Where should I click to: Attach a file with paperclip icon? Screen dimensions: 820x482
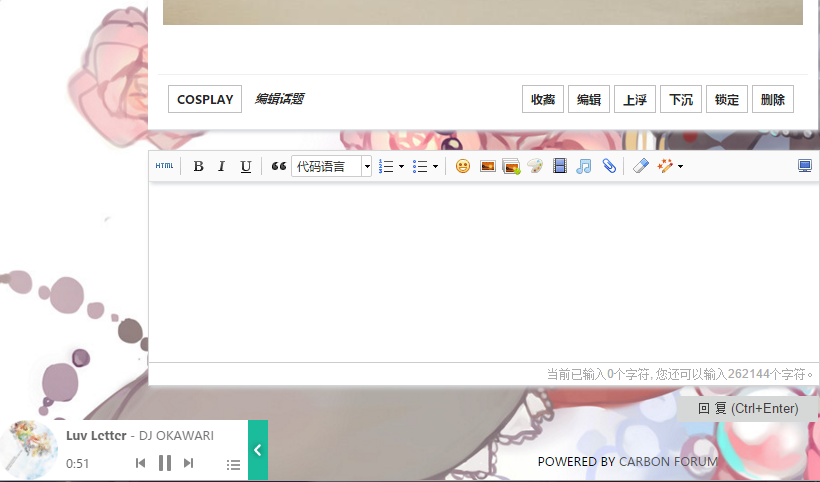point(609,166)
